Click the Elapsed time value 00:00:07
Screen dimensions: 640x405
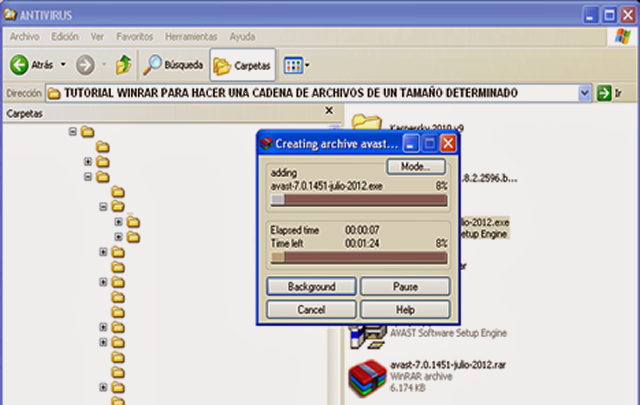[x=362, y=230]
